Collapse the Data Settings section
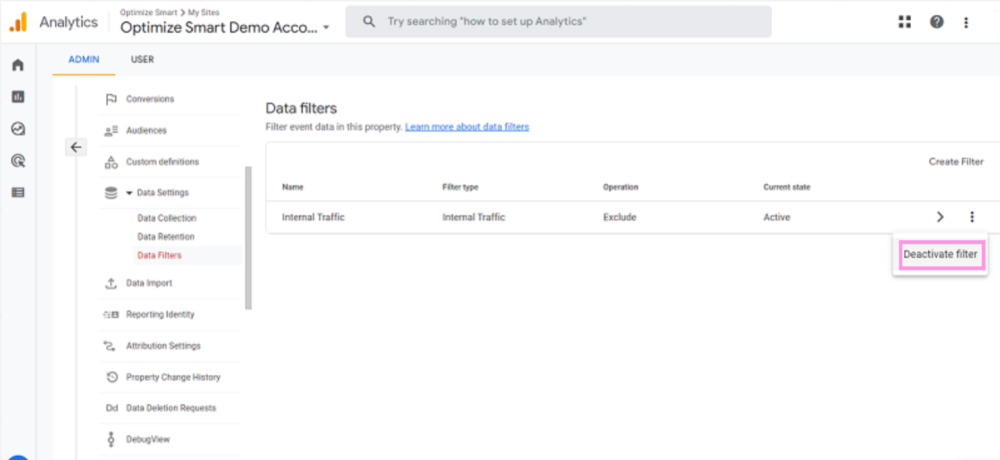 click(130, 193)
